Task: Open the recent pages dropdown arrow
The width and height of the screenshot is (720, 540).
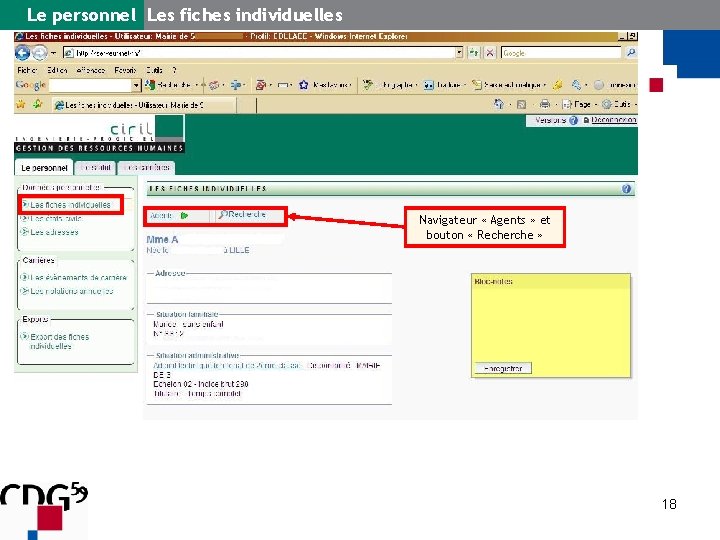Action: coord(54,53)
